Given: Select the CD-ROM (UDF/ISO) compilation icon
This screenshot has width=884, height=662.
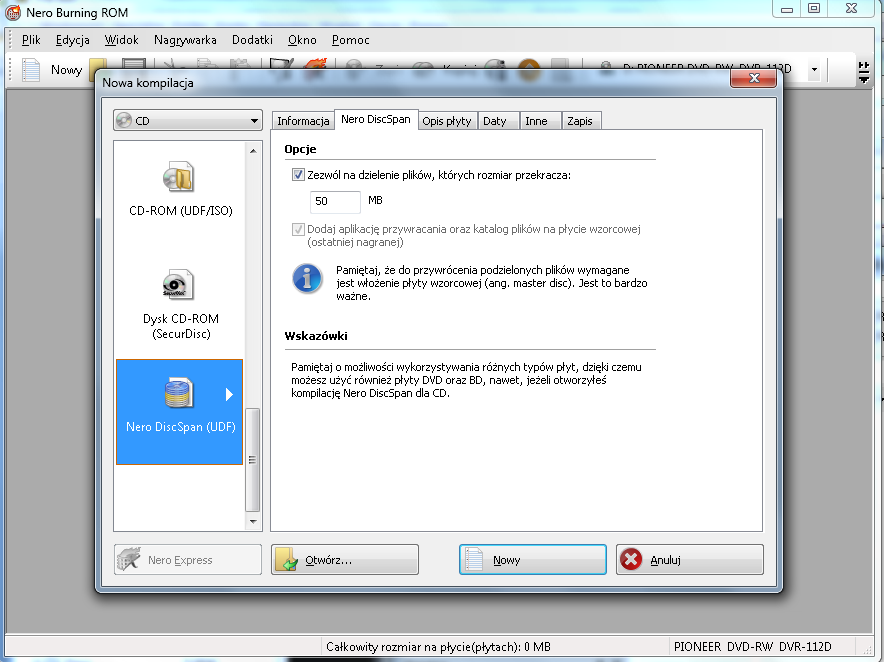Looking at the screenshot, I should [179, 177].
